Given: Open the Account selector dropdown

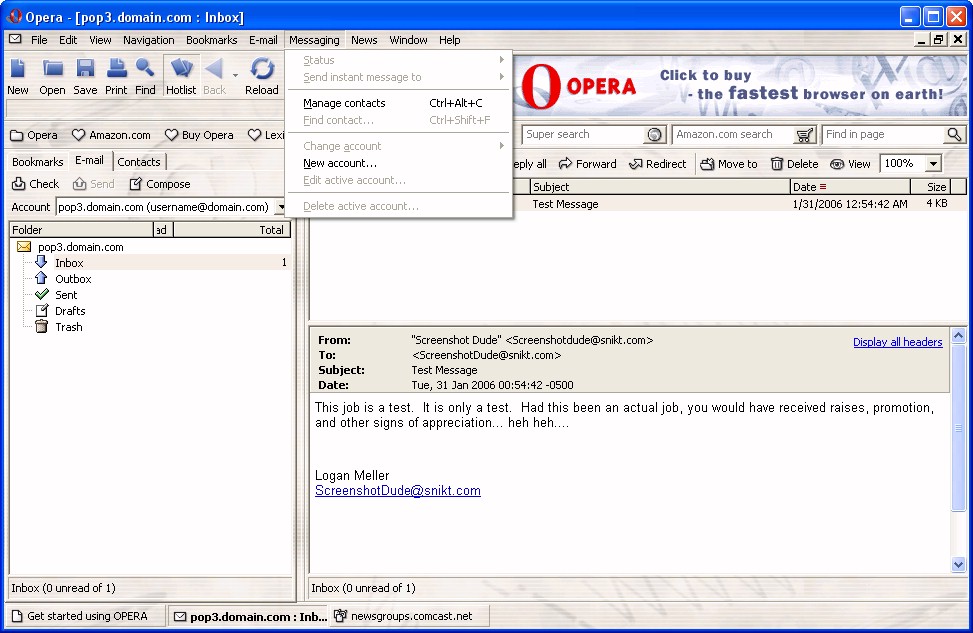Looking at the screenshot, I should coord(280,207).
